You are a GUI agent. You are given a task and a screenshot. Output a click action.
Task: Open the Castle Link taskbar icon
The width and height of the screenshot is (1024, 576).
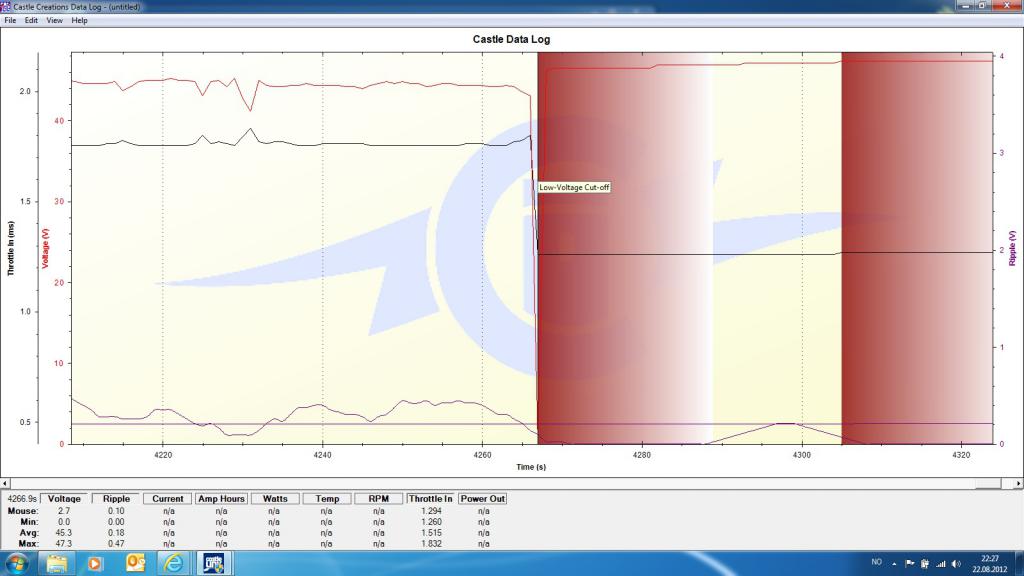pyautogui.click(x=214, y=563)
